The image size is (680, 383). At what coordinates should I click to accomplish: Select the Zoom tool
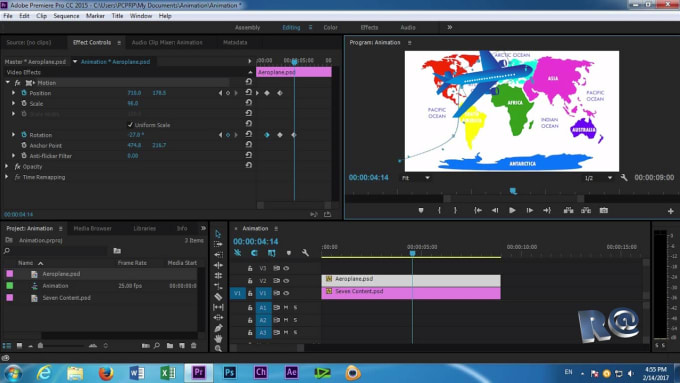(x=218, y=348)
